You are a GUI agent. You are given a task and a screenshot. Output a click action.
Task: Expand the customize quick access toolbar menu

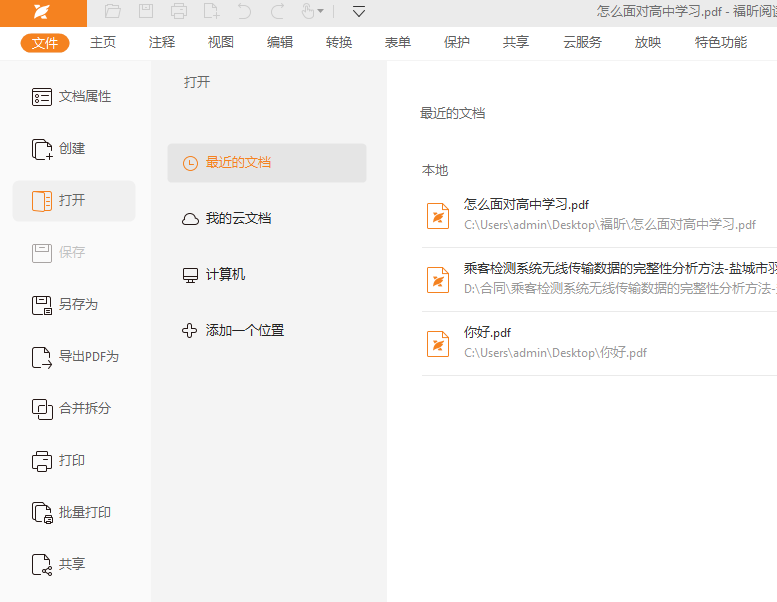click(x=359, y=12)
